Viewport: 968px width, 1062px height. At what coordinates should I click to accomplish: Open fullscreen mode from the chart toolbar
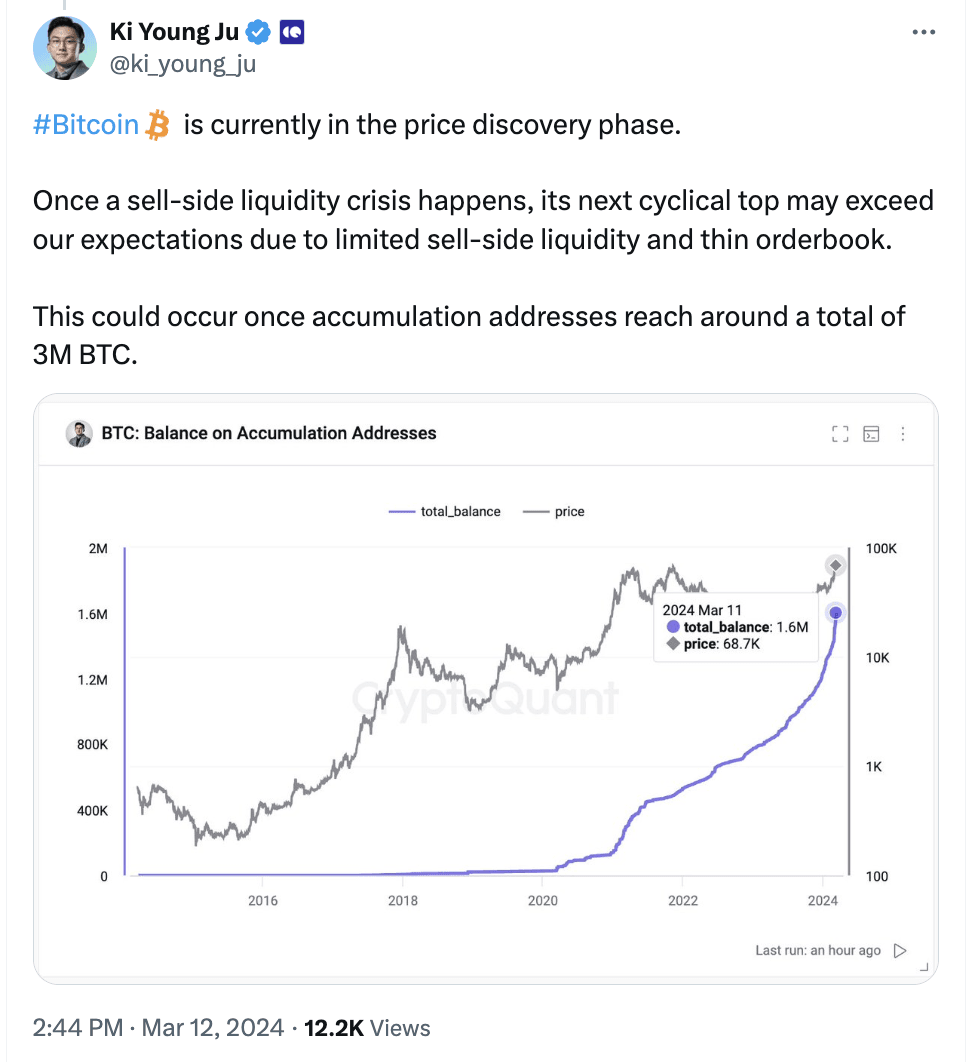[840, 434]
